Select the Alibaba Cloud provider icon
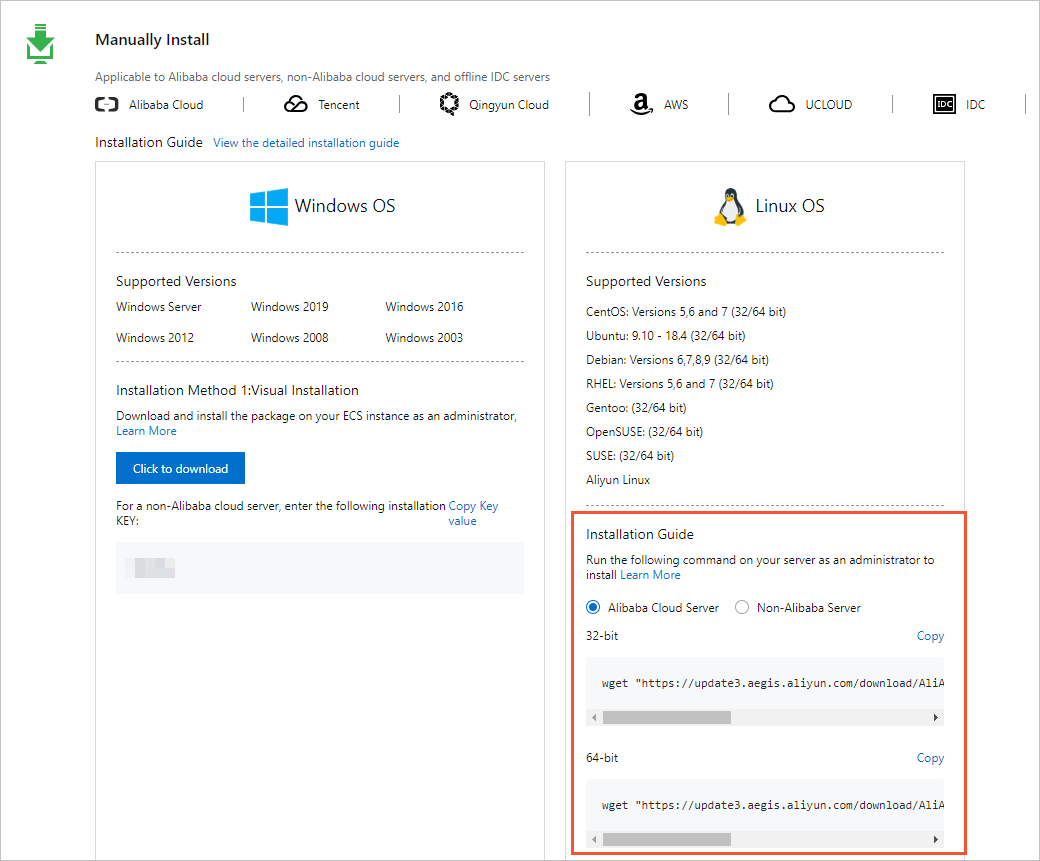 [x=106, y=105]
